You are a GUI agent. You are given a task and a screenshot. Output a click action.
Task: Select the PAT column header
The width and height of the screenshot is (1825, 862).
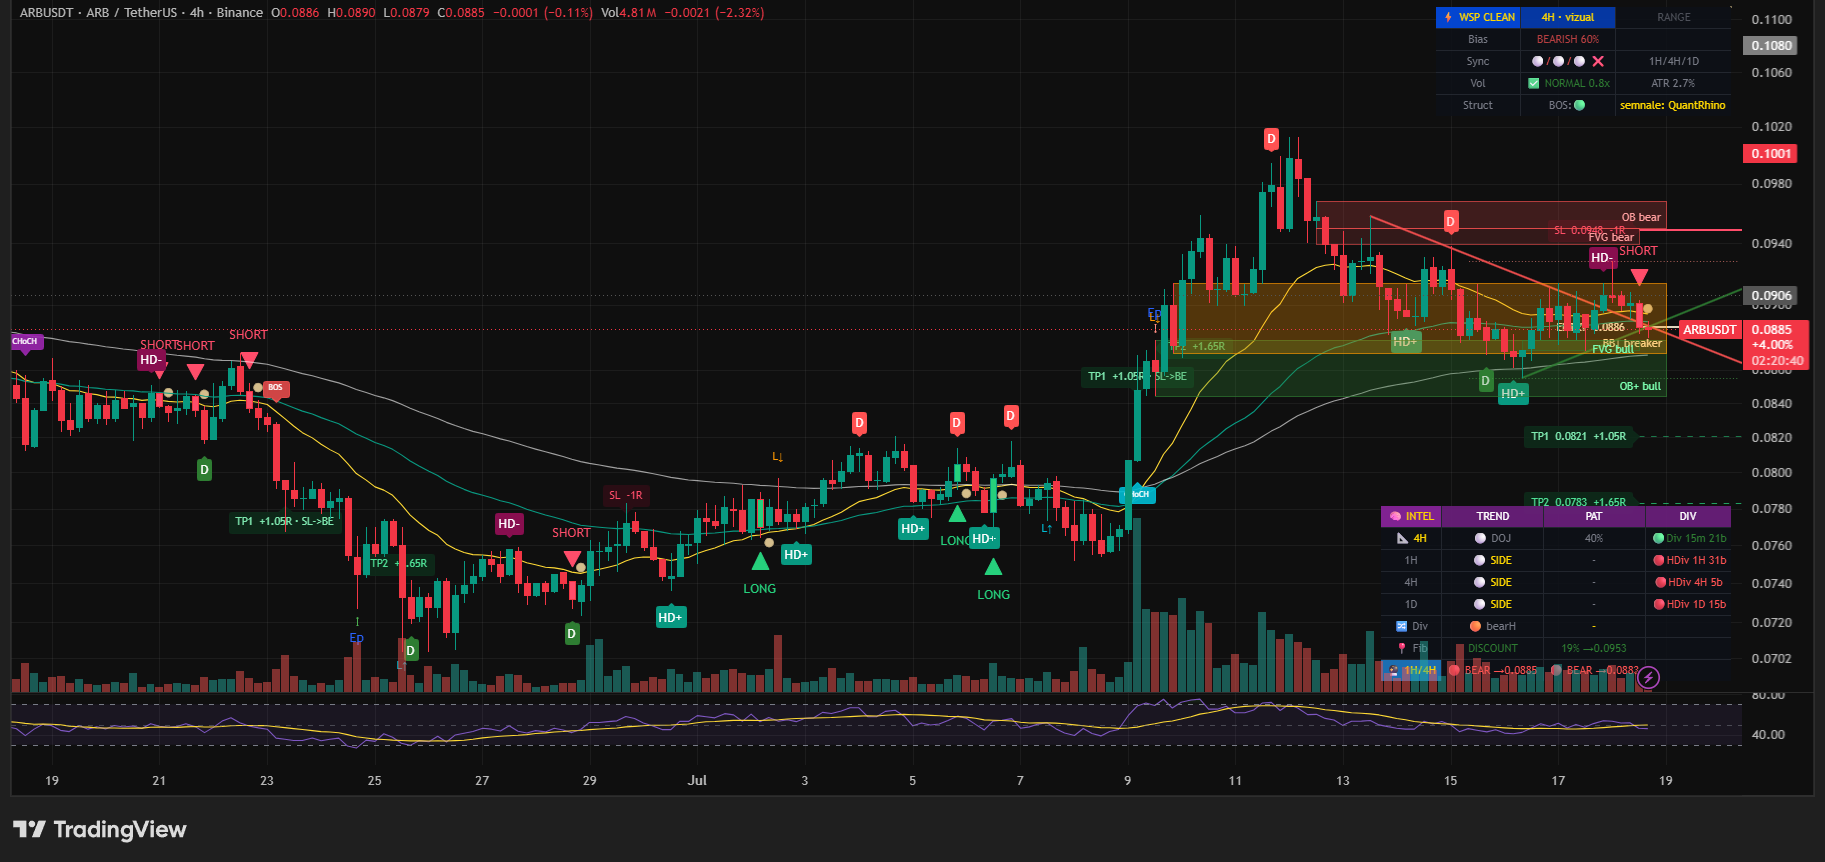click(x=1593, y=517)
